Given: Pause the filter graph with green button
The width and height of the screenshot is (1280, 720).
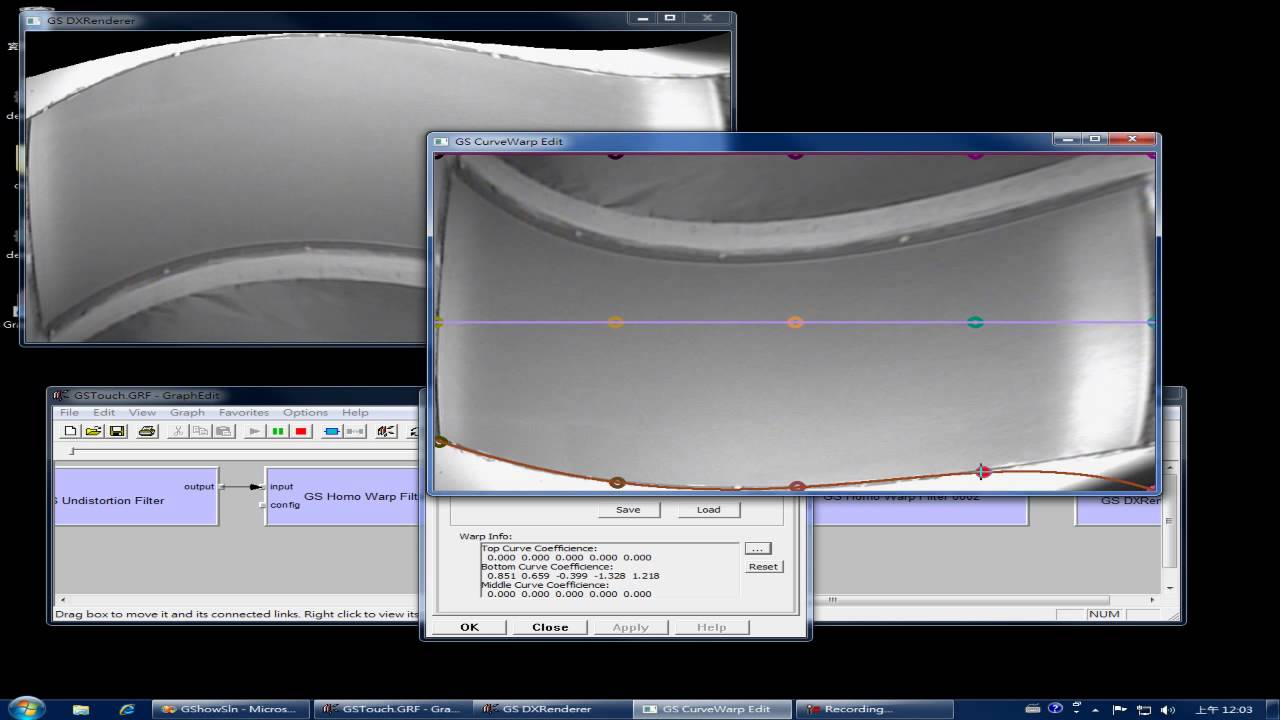Looking at the screenshot, I should coord(278,431).
